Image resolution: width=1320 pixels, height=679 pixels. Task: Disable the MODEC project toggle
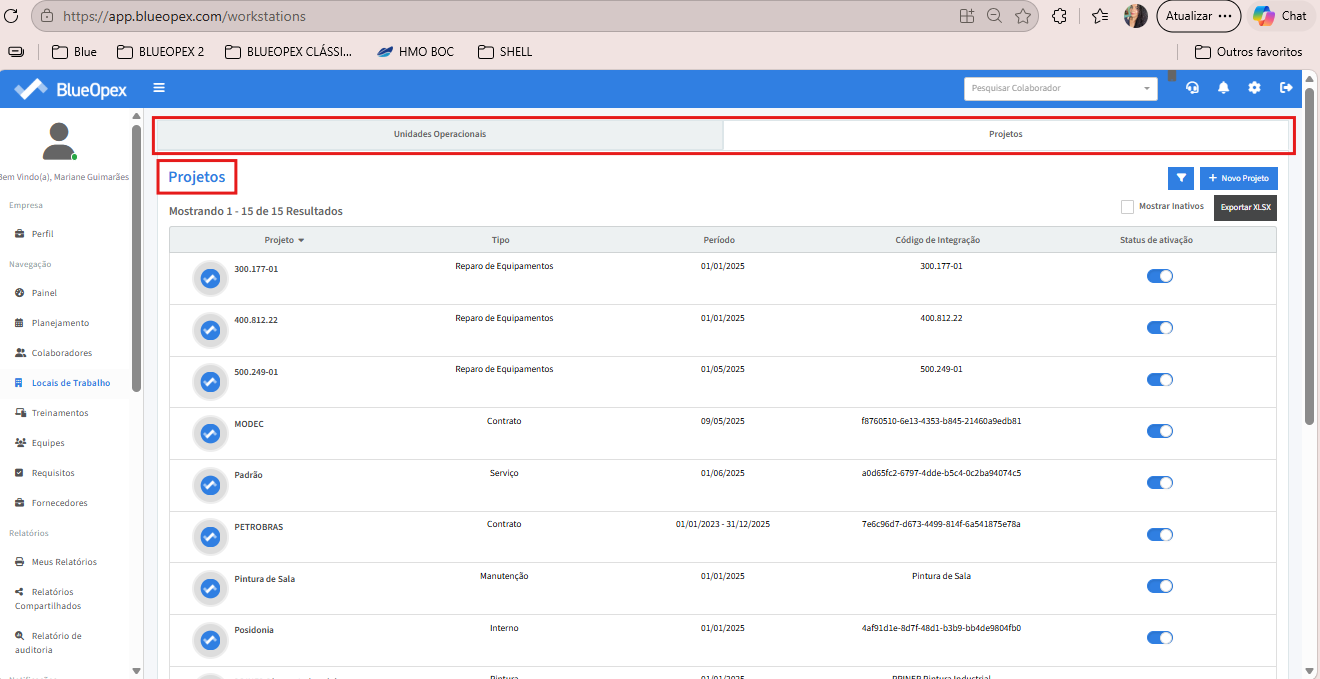click(x=1160, y=431)
